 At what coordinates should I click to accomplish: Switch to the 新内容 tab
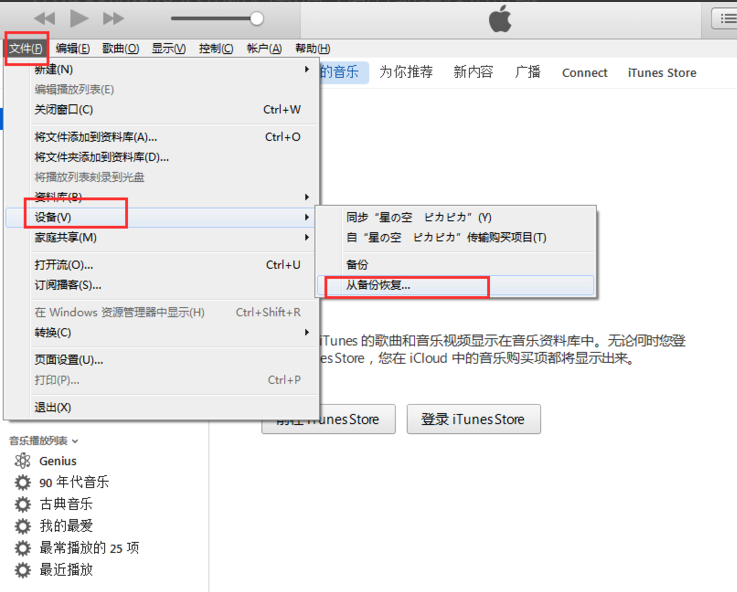473,72
